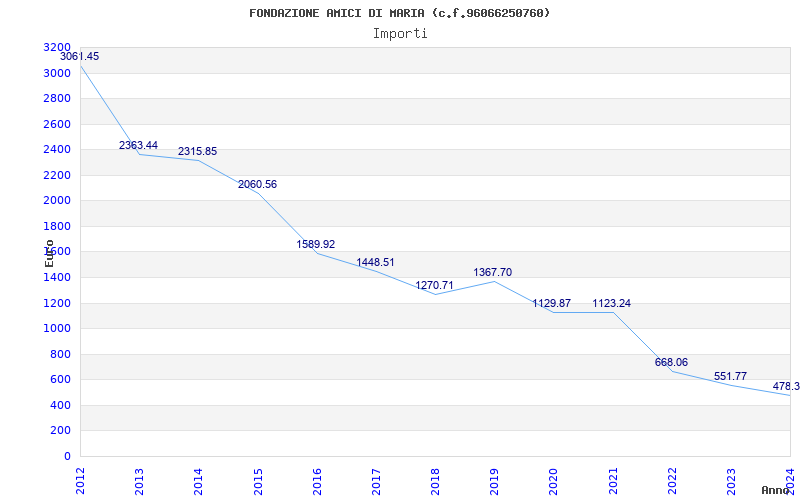The width and height of the screenshot is (800, 500).
Task: Select the 2016 x-axis year label
Action: (317, 481)
